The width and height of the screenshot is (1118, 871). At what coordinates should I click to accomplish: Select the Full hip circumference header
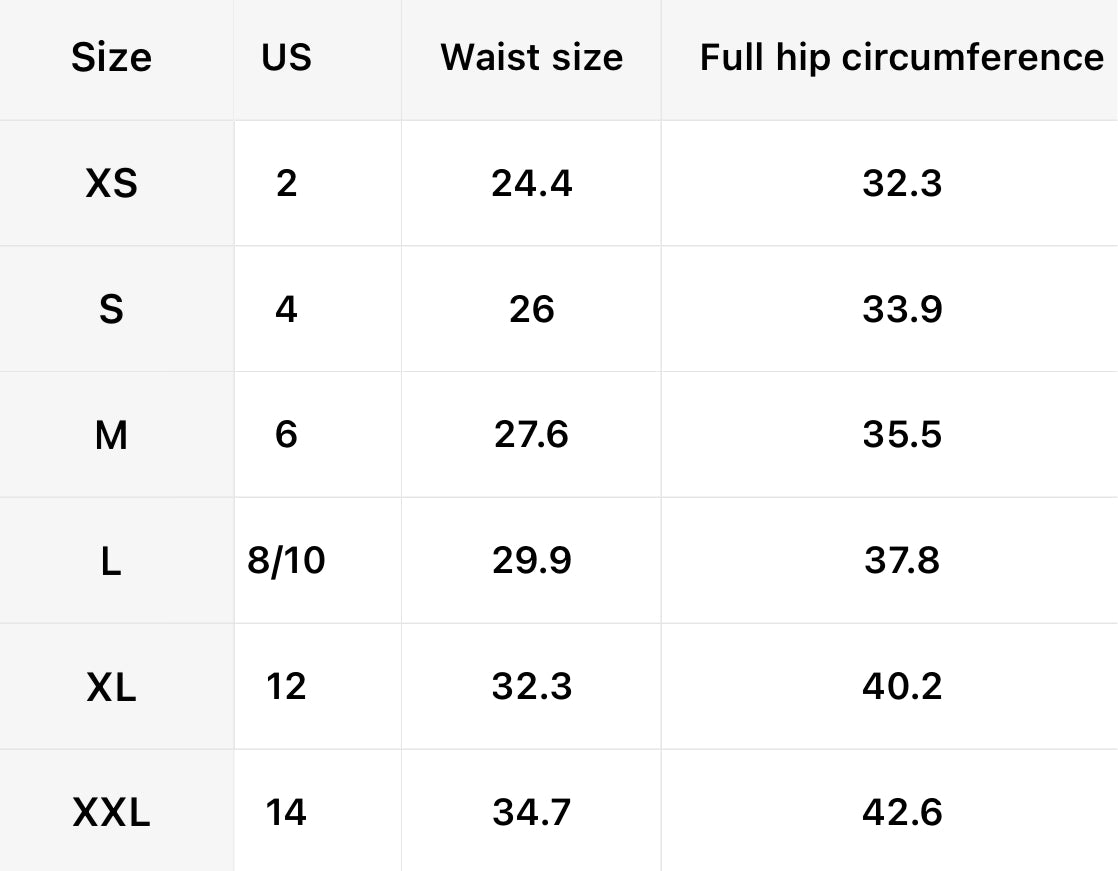click(x=901, y=58)
